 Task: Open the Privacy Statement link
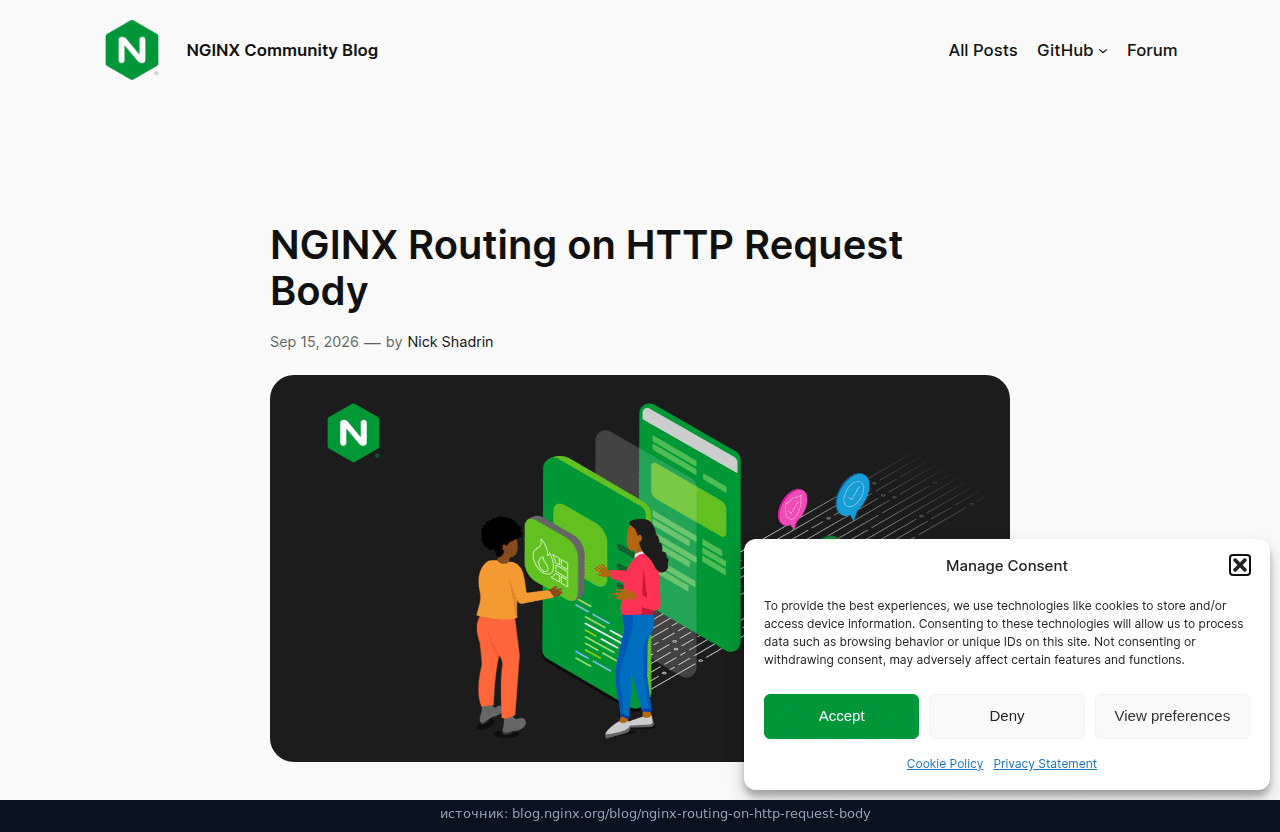tap(1045, 763)
